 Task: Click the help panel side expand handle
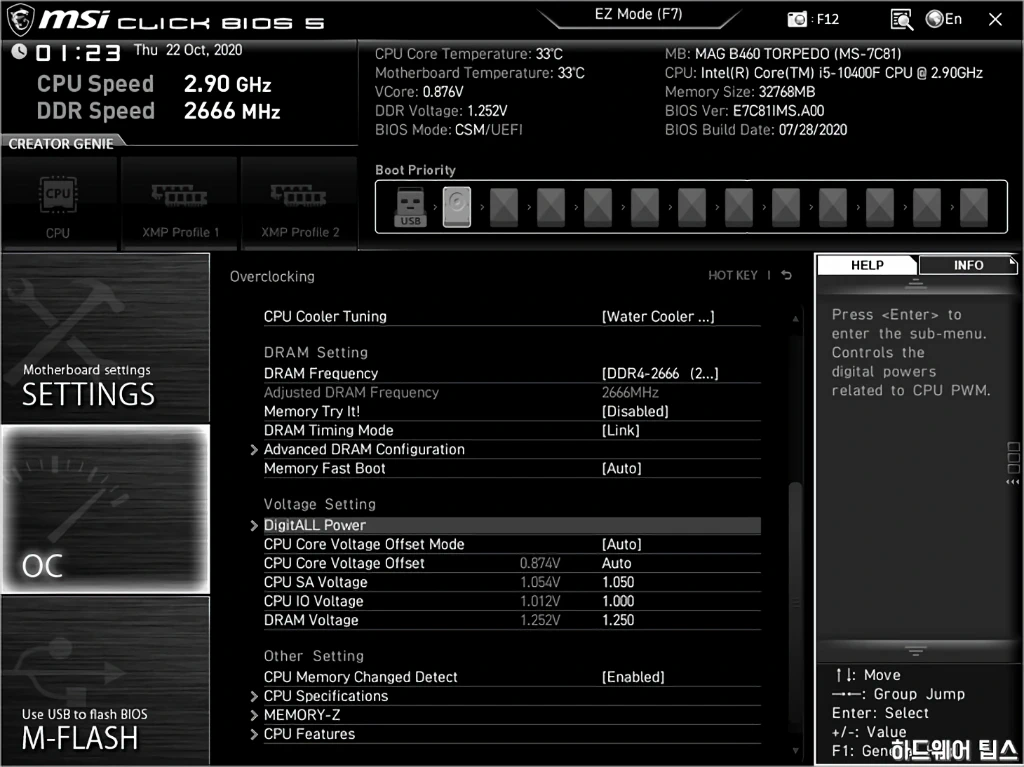tap(1014, 463)
